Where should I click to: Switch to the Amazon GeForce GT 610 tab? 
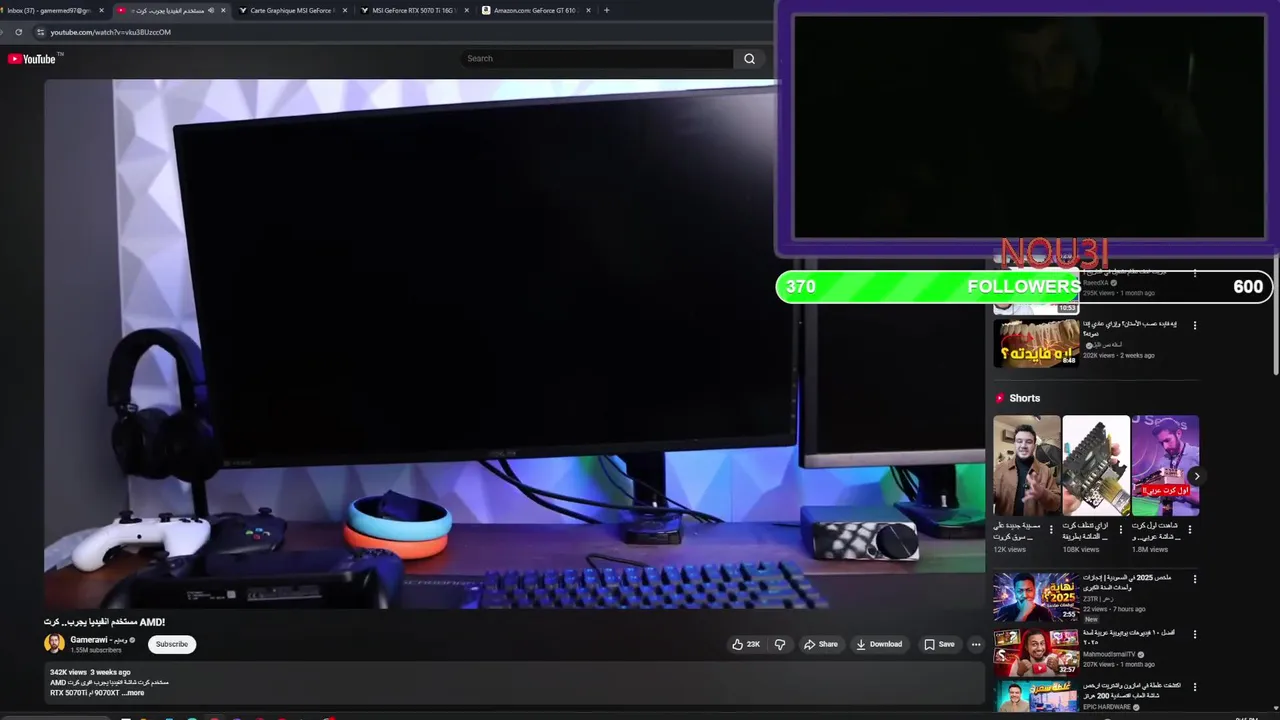pos(535,10)
